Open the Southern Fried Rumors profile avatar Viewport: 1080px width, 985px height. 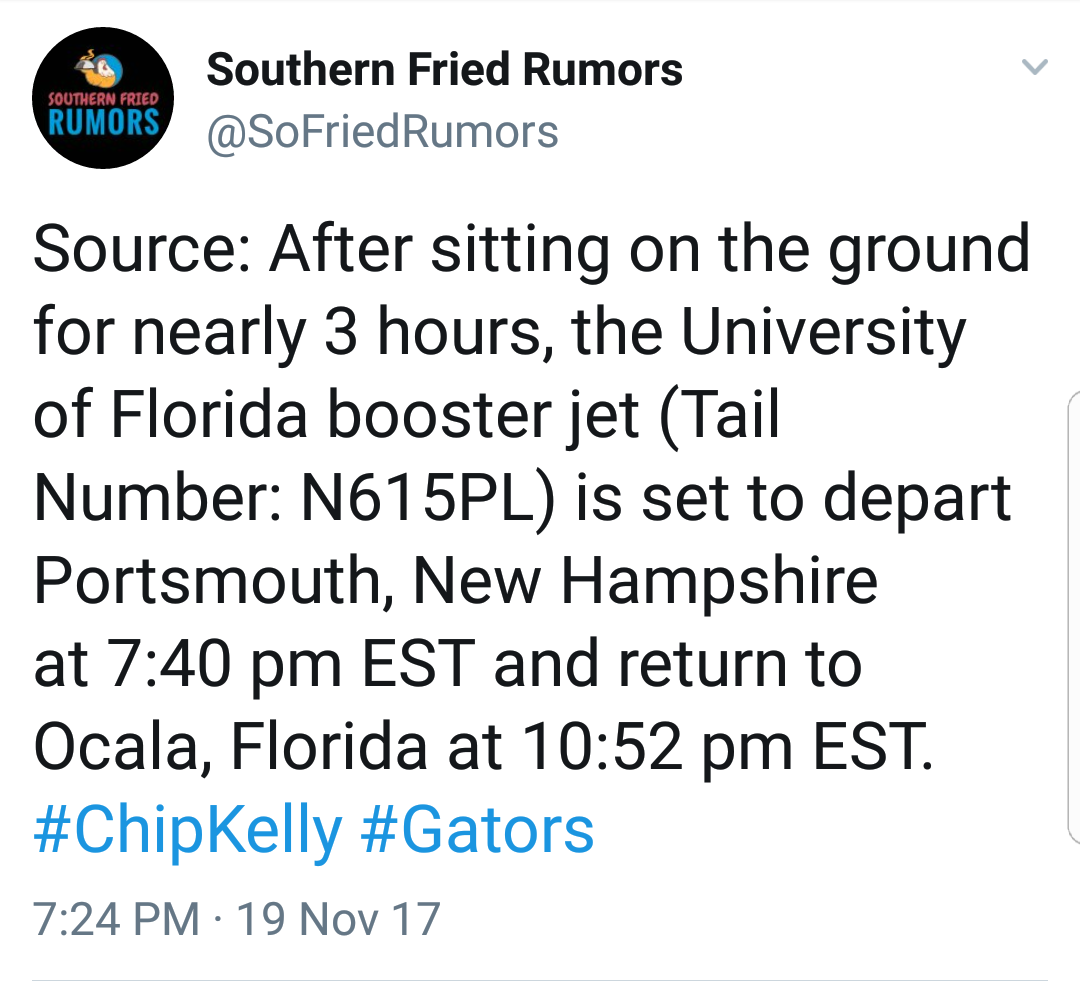(x=104, y=98)
